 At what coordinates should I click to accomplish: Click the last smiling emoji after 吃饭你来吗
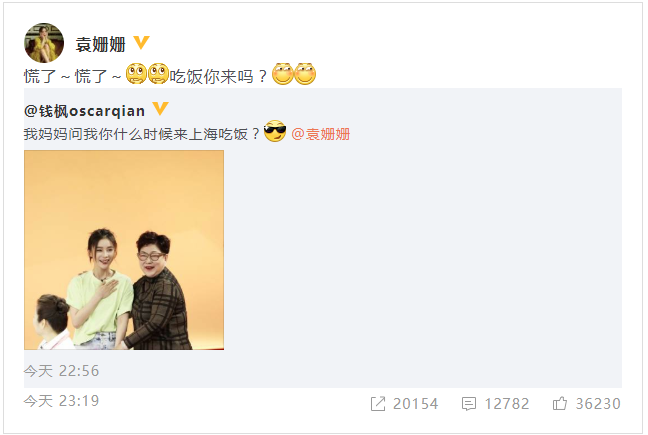(x=305, y=74)
